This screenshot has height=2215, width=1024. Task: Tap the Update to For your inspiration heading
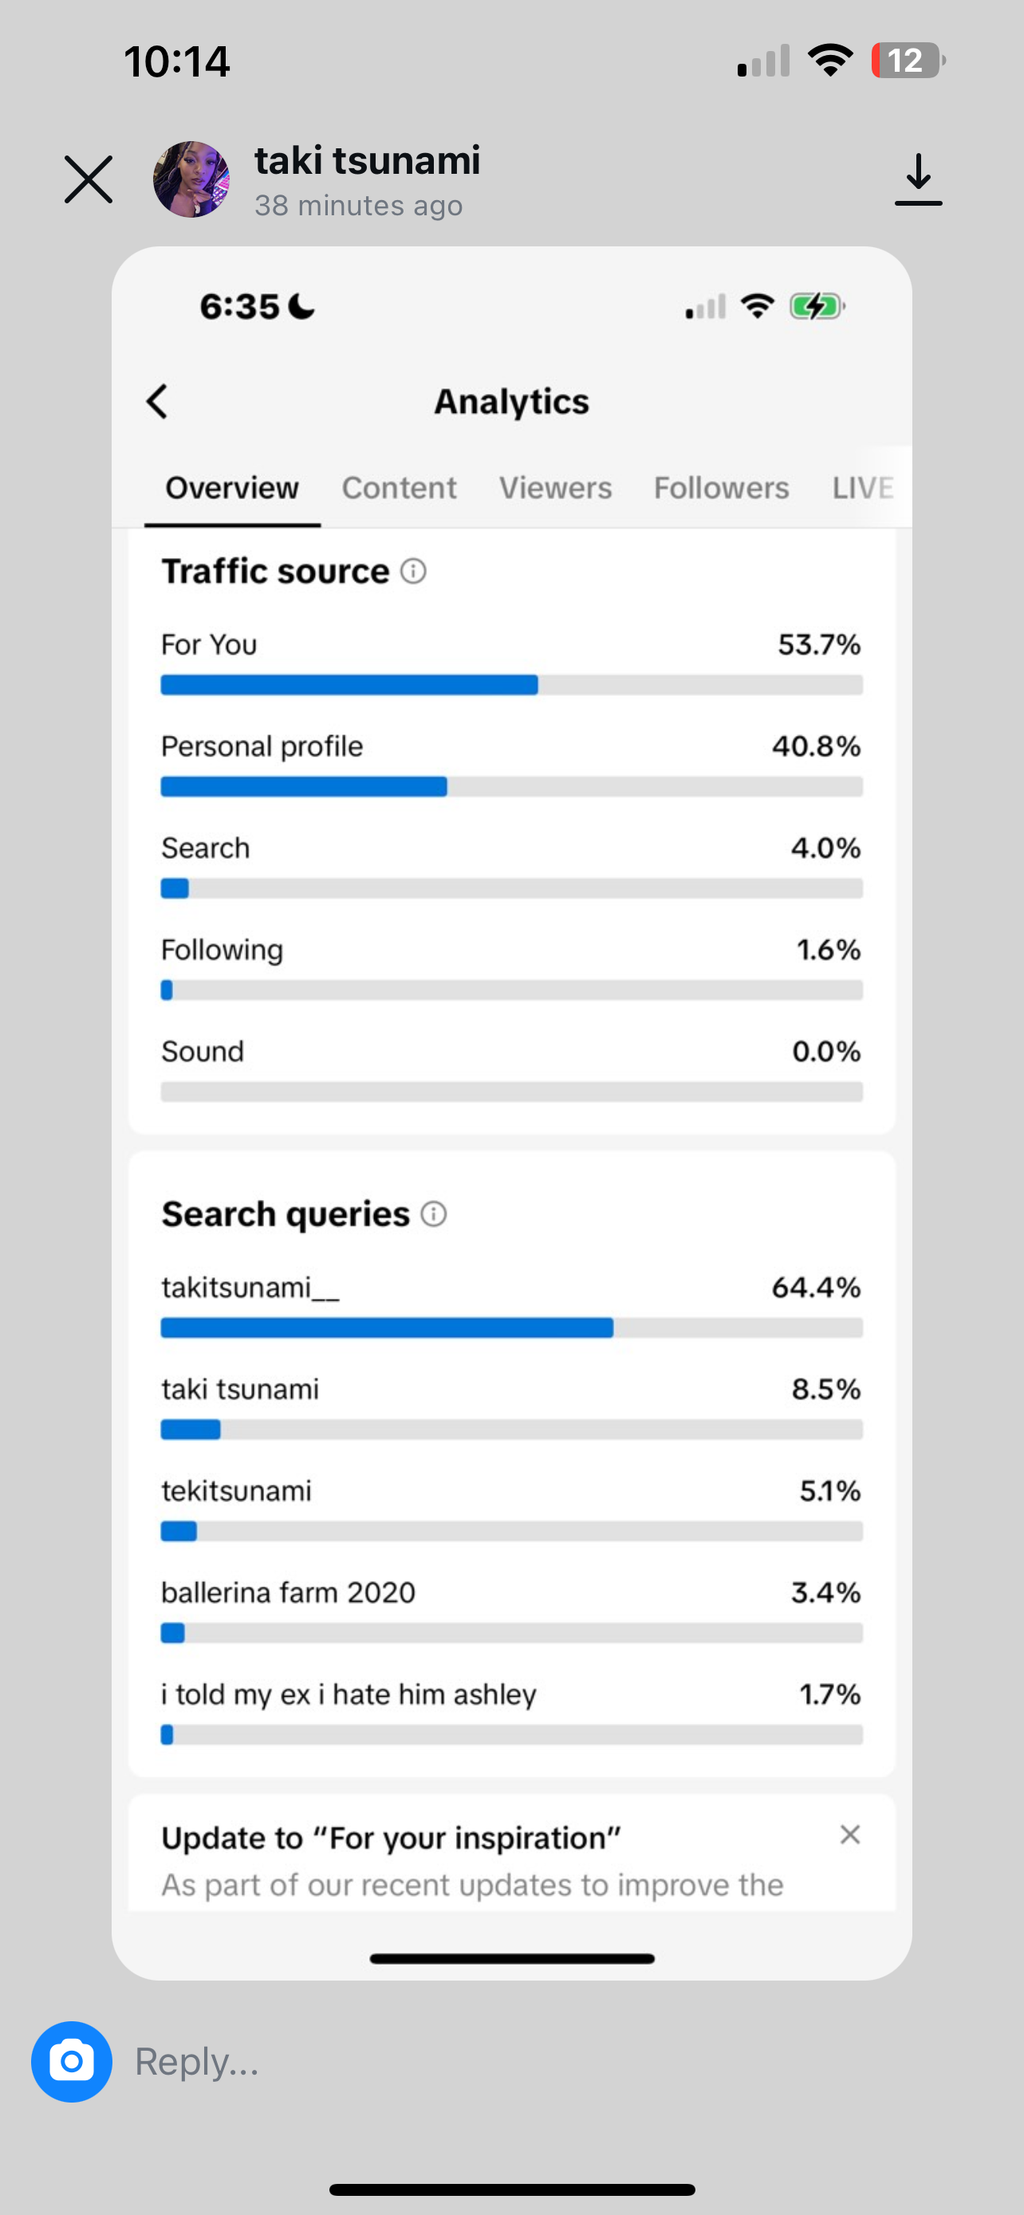pyautogui.click(x=391, y=1838)
